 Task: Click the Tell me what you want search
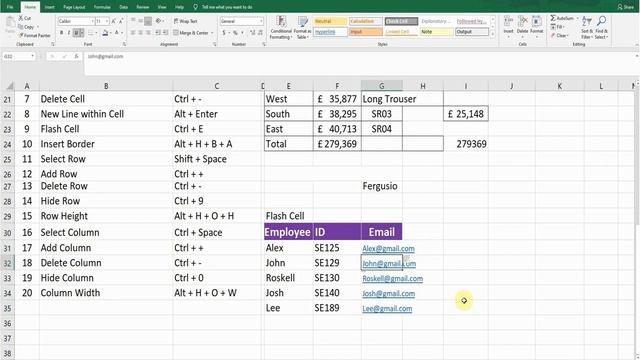[x=223, y=7]
